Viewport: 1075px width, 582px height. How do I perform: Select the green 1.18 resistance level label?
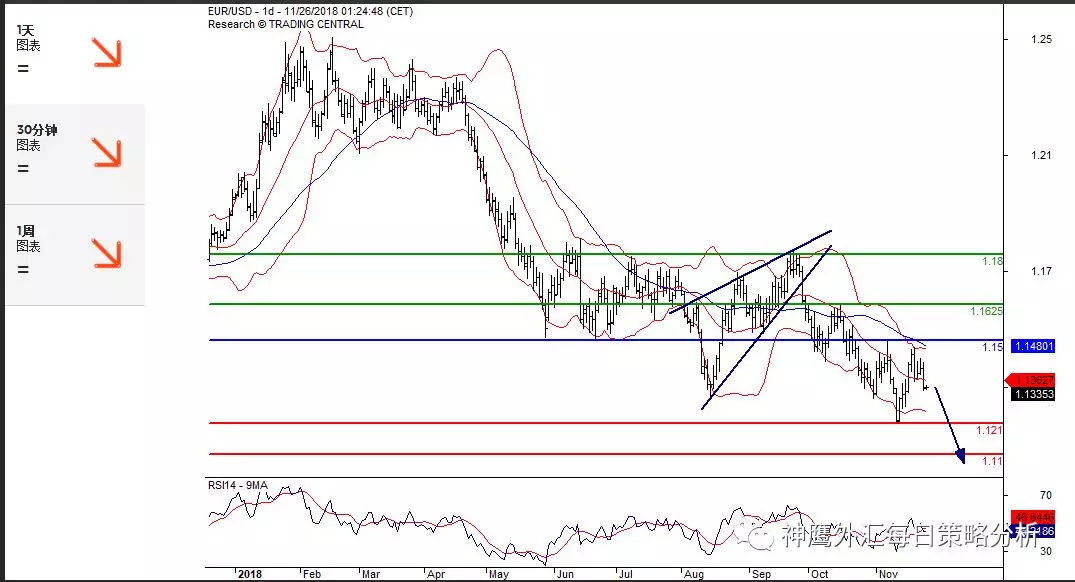click(991, 261)
